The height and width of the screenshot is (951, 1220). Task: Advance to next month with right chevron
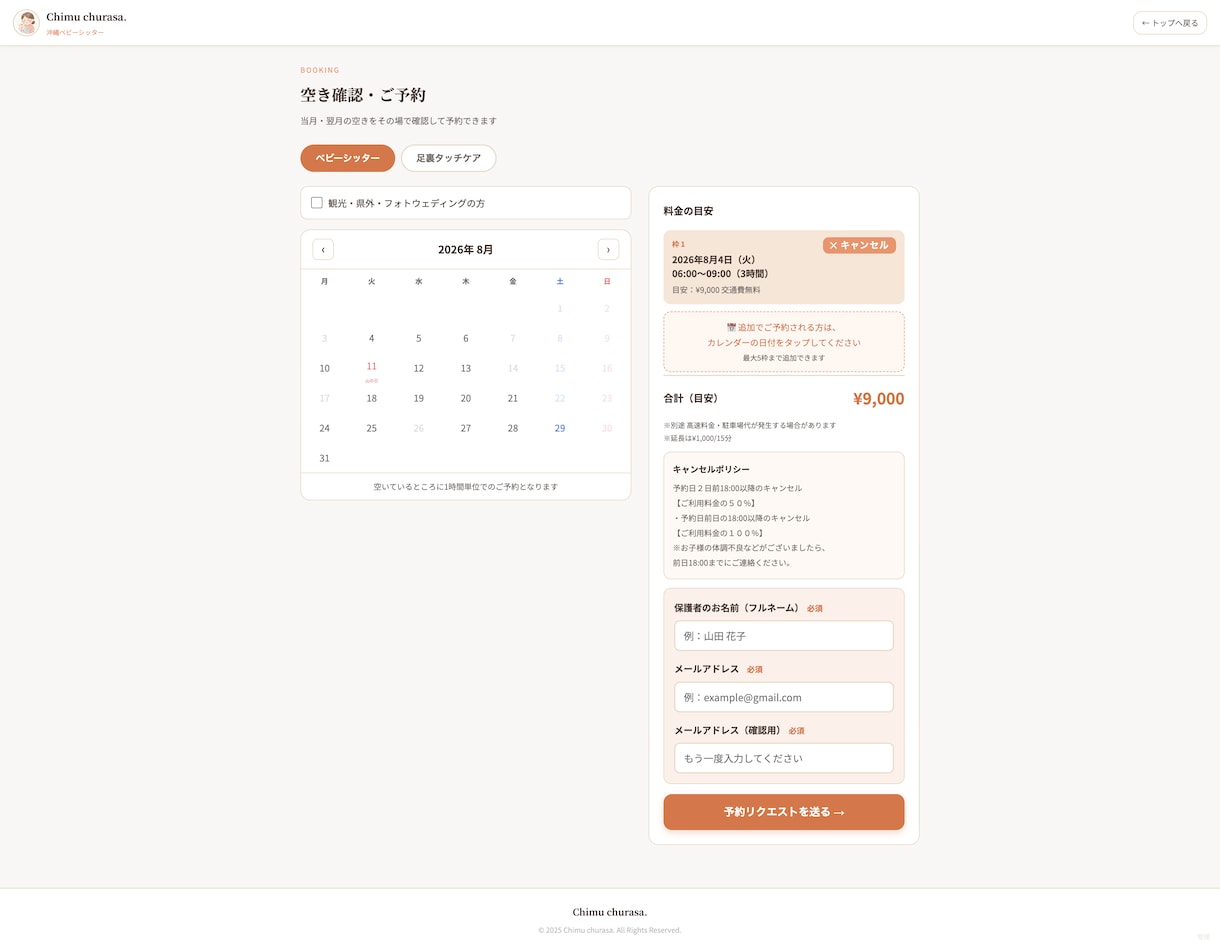coord(608,250)
